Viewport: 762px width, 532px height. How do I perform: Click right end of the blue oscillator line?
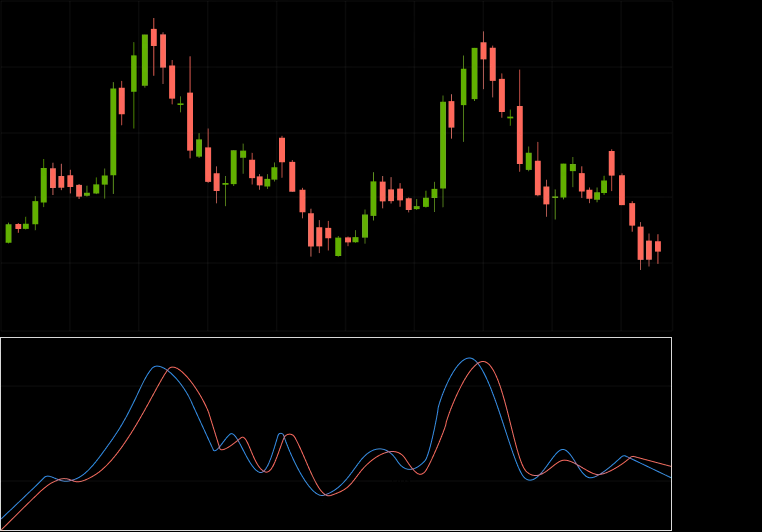click(x=670, y=478)
